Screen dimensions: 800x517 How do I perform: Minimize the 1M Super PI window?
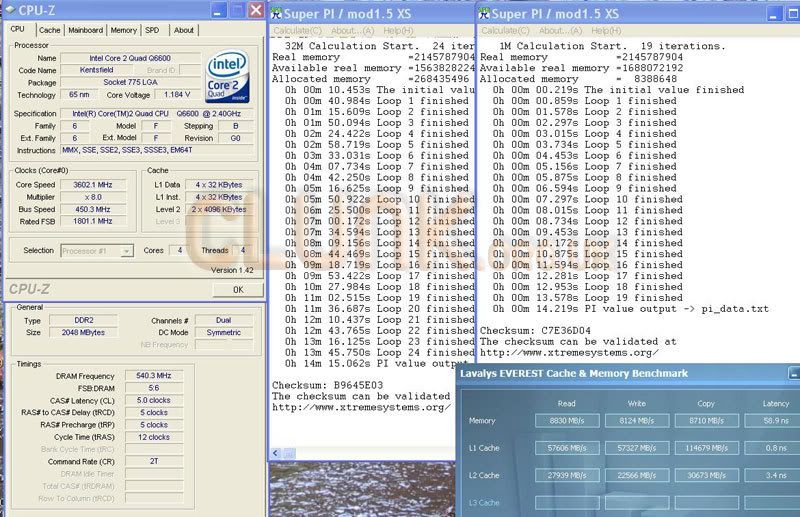pos(774,14)
